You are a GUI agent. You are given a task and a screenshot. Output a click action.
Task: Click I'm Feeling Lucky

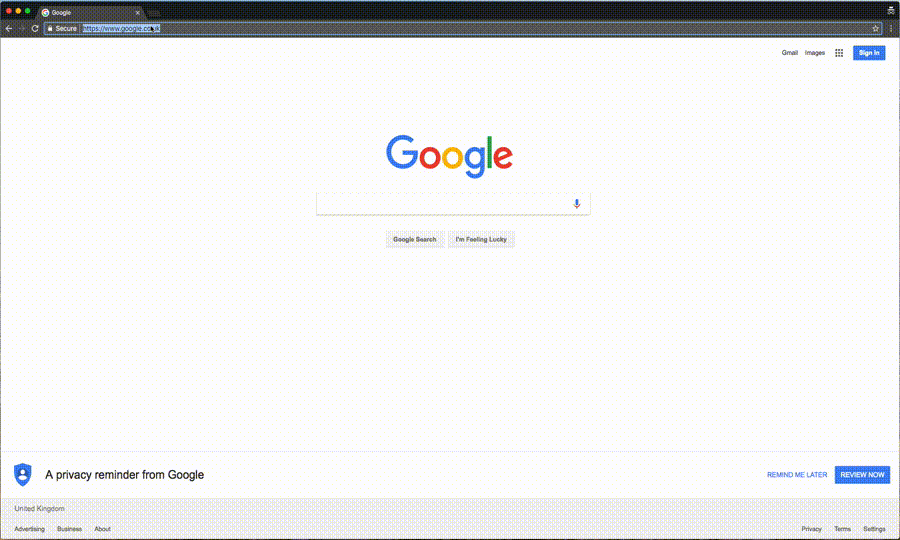(481, 239)
